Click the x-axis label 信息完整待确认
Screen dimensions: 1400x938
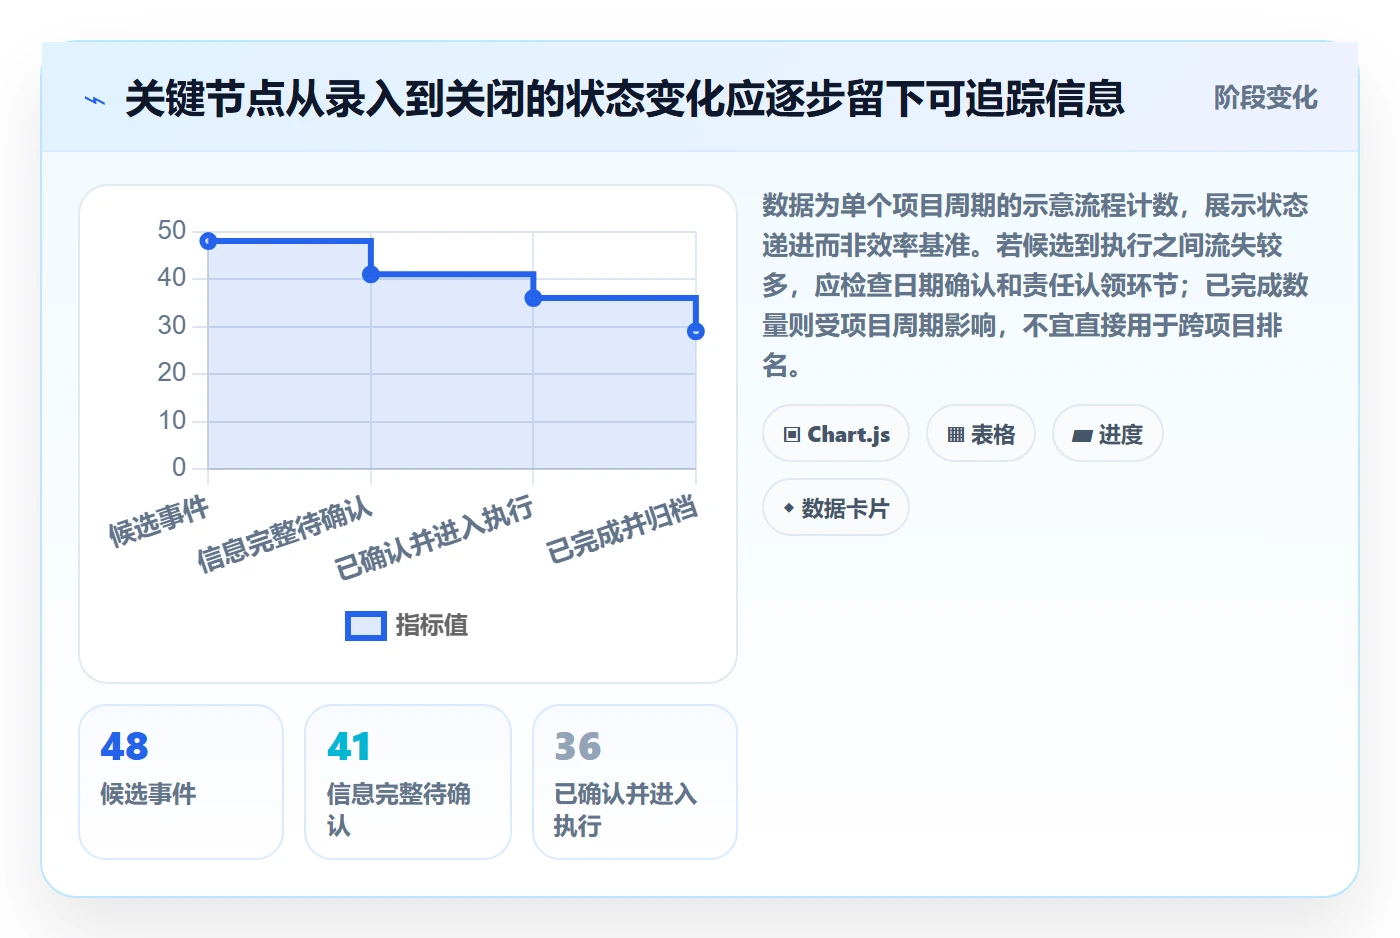coord(285,535)
